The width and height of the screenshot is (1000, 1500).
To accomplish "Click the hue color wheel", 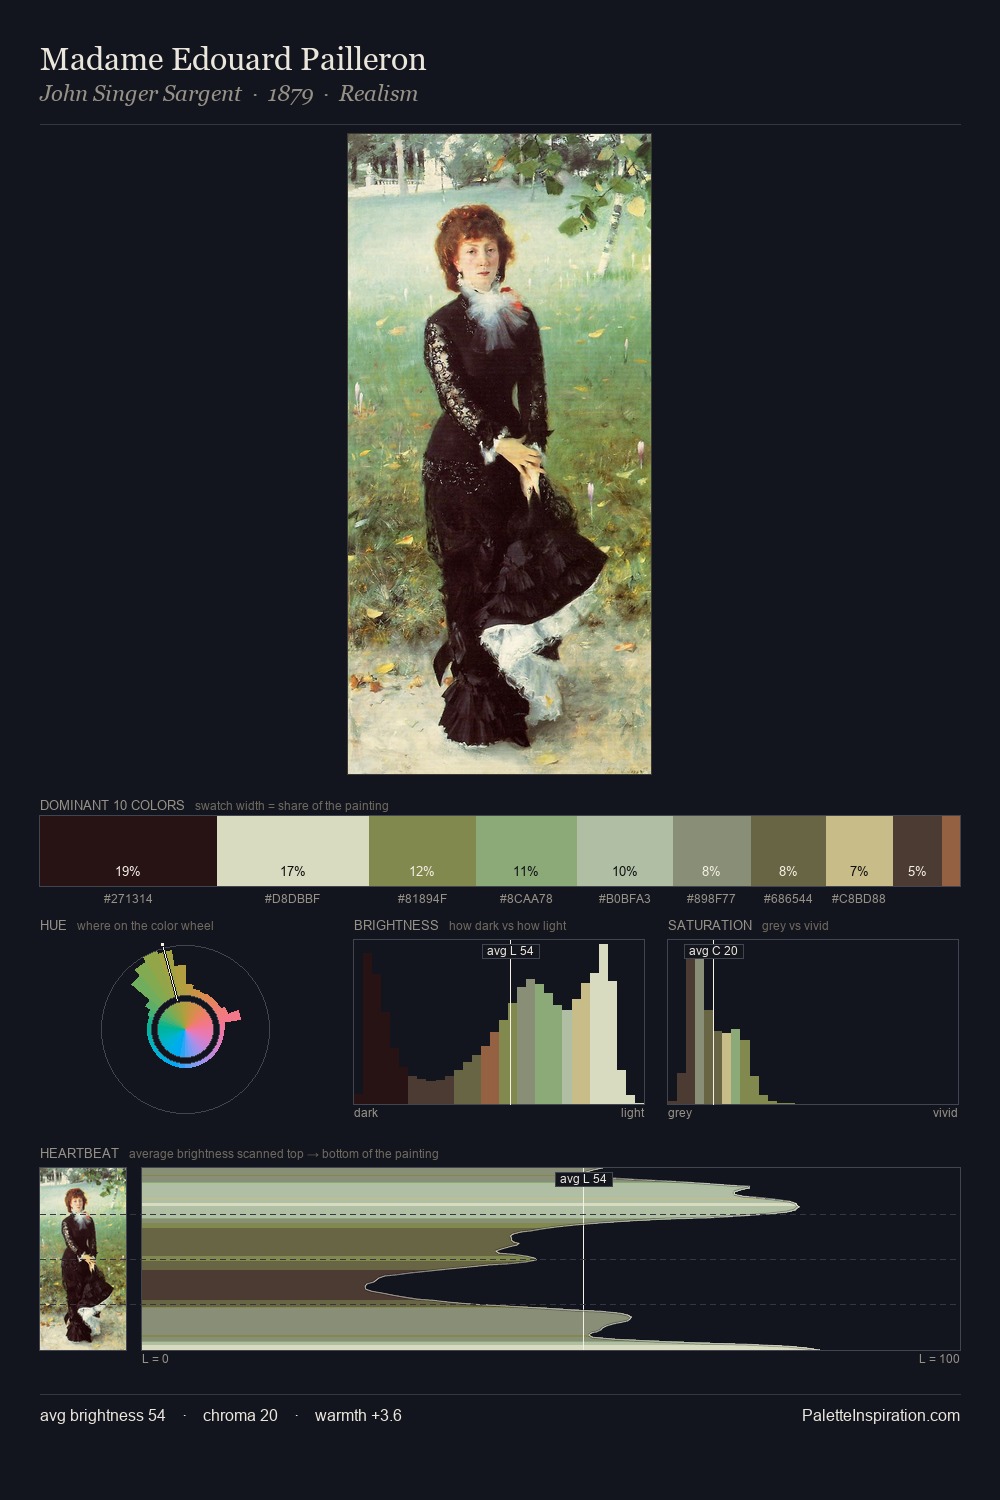I will coord(185,1028).
